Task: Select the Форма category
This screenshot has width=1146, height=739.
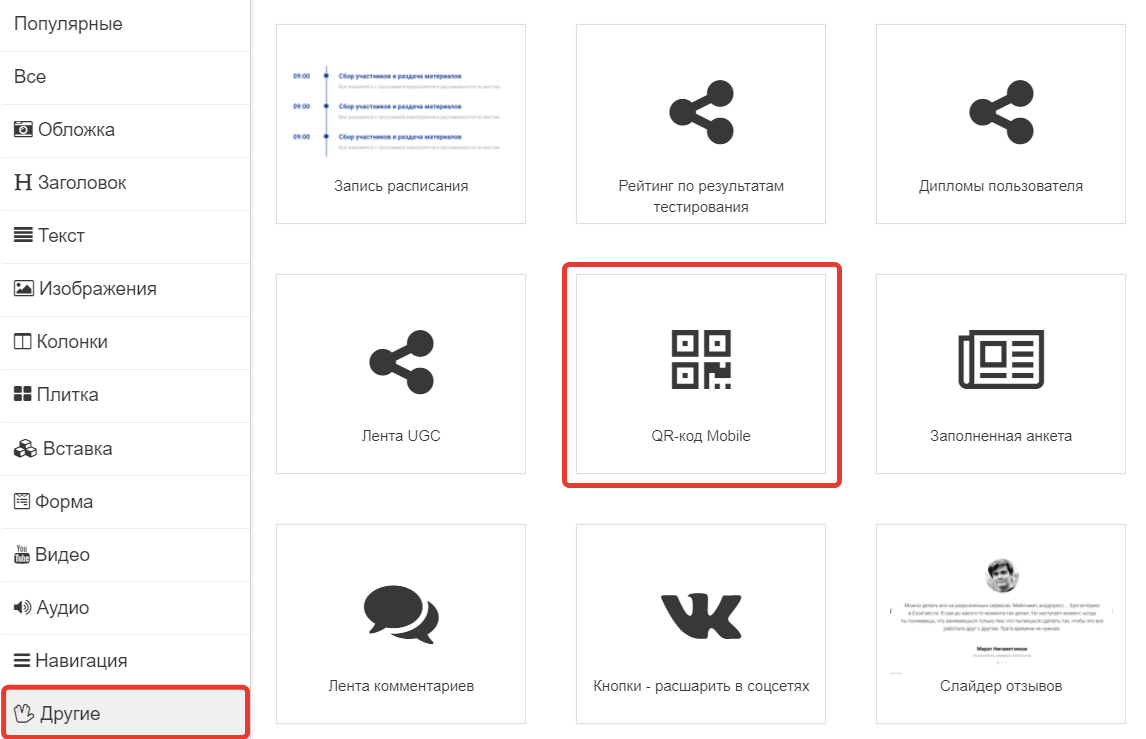Action: [x=126, y=501]
